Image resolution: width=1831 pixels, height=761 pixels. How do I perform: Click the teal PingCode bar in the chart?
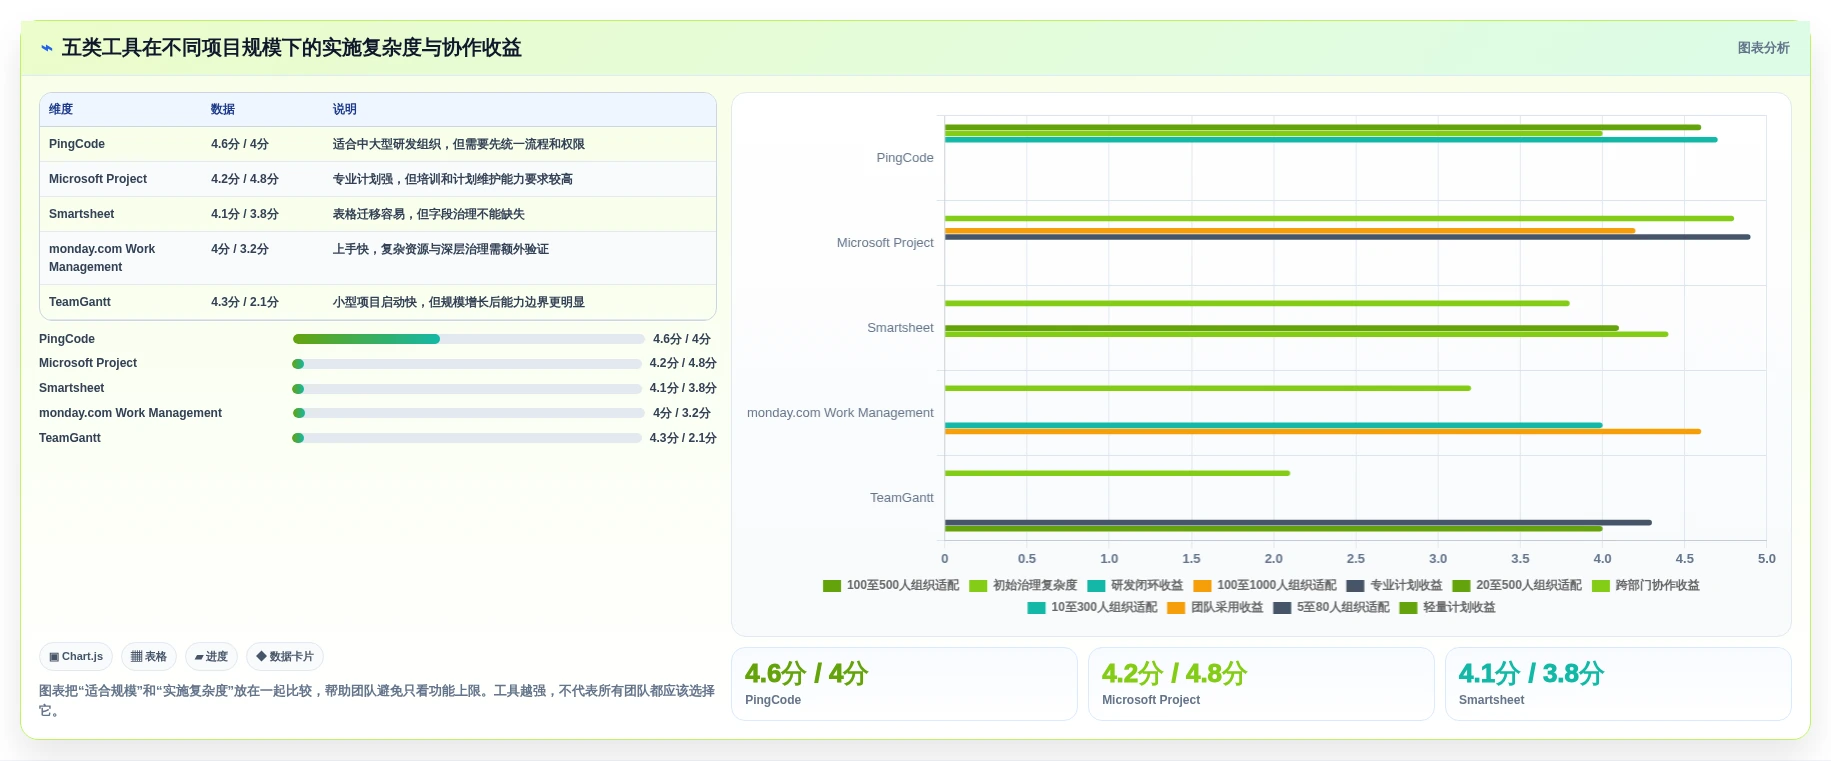point(1331,140)
